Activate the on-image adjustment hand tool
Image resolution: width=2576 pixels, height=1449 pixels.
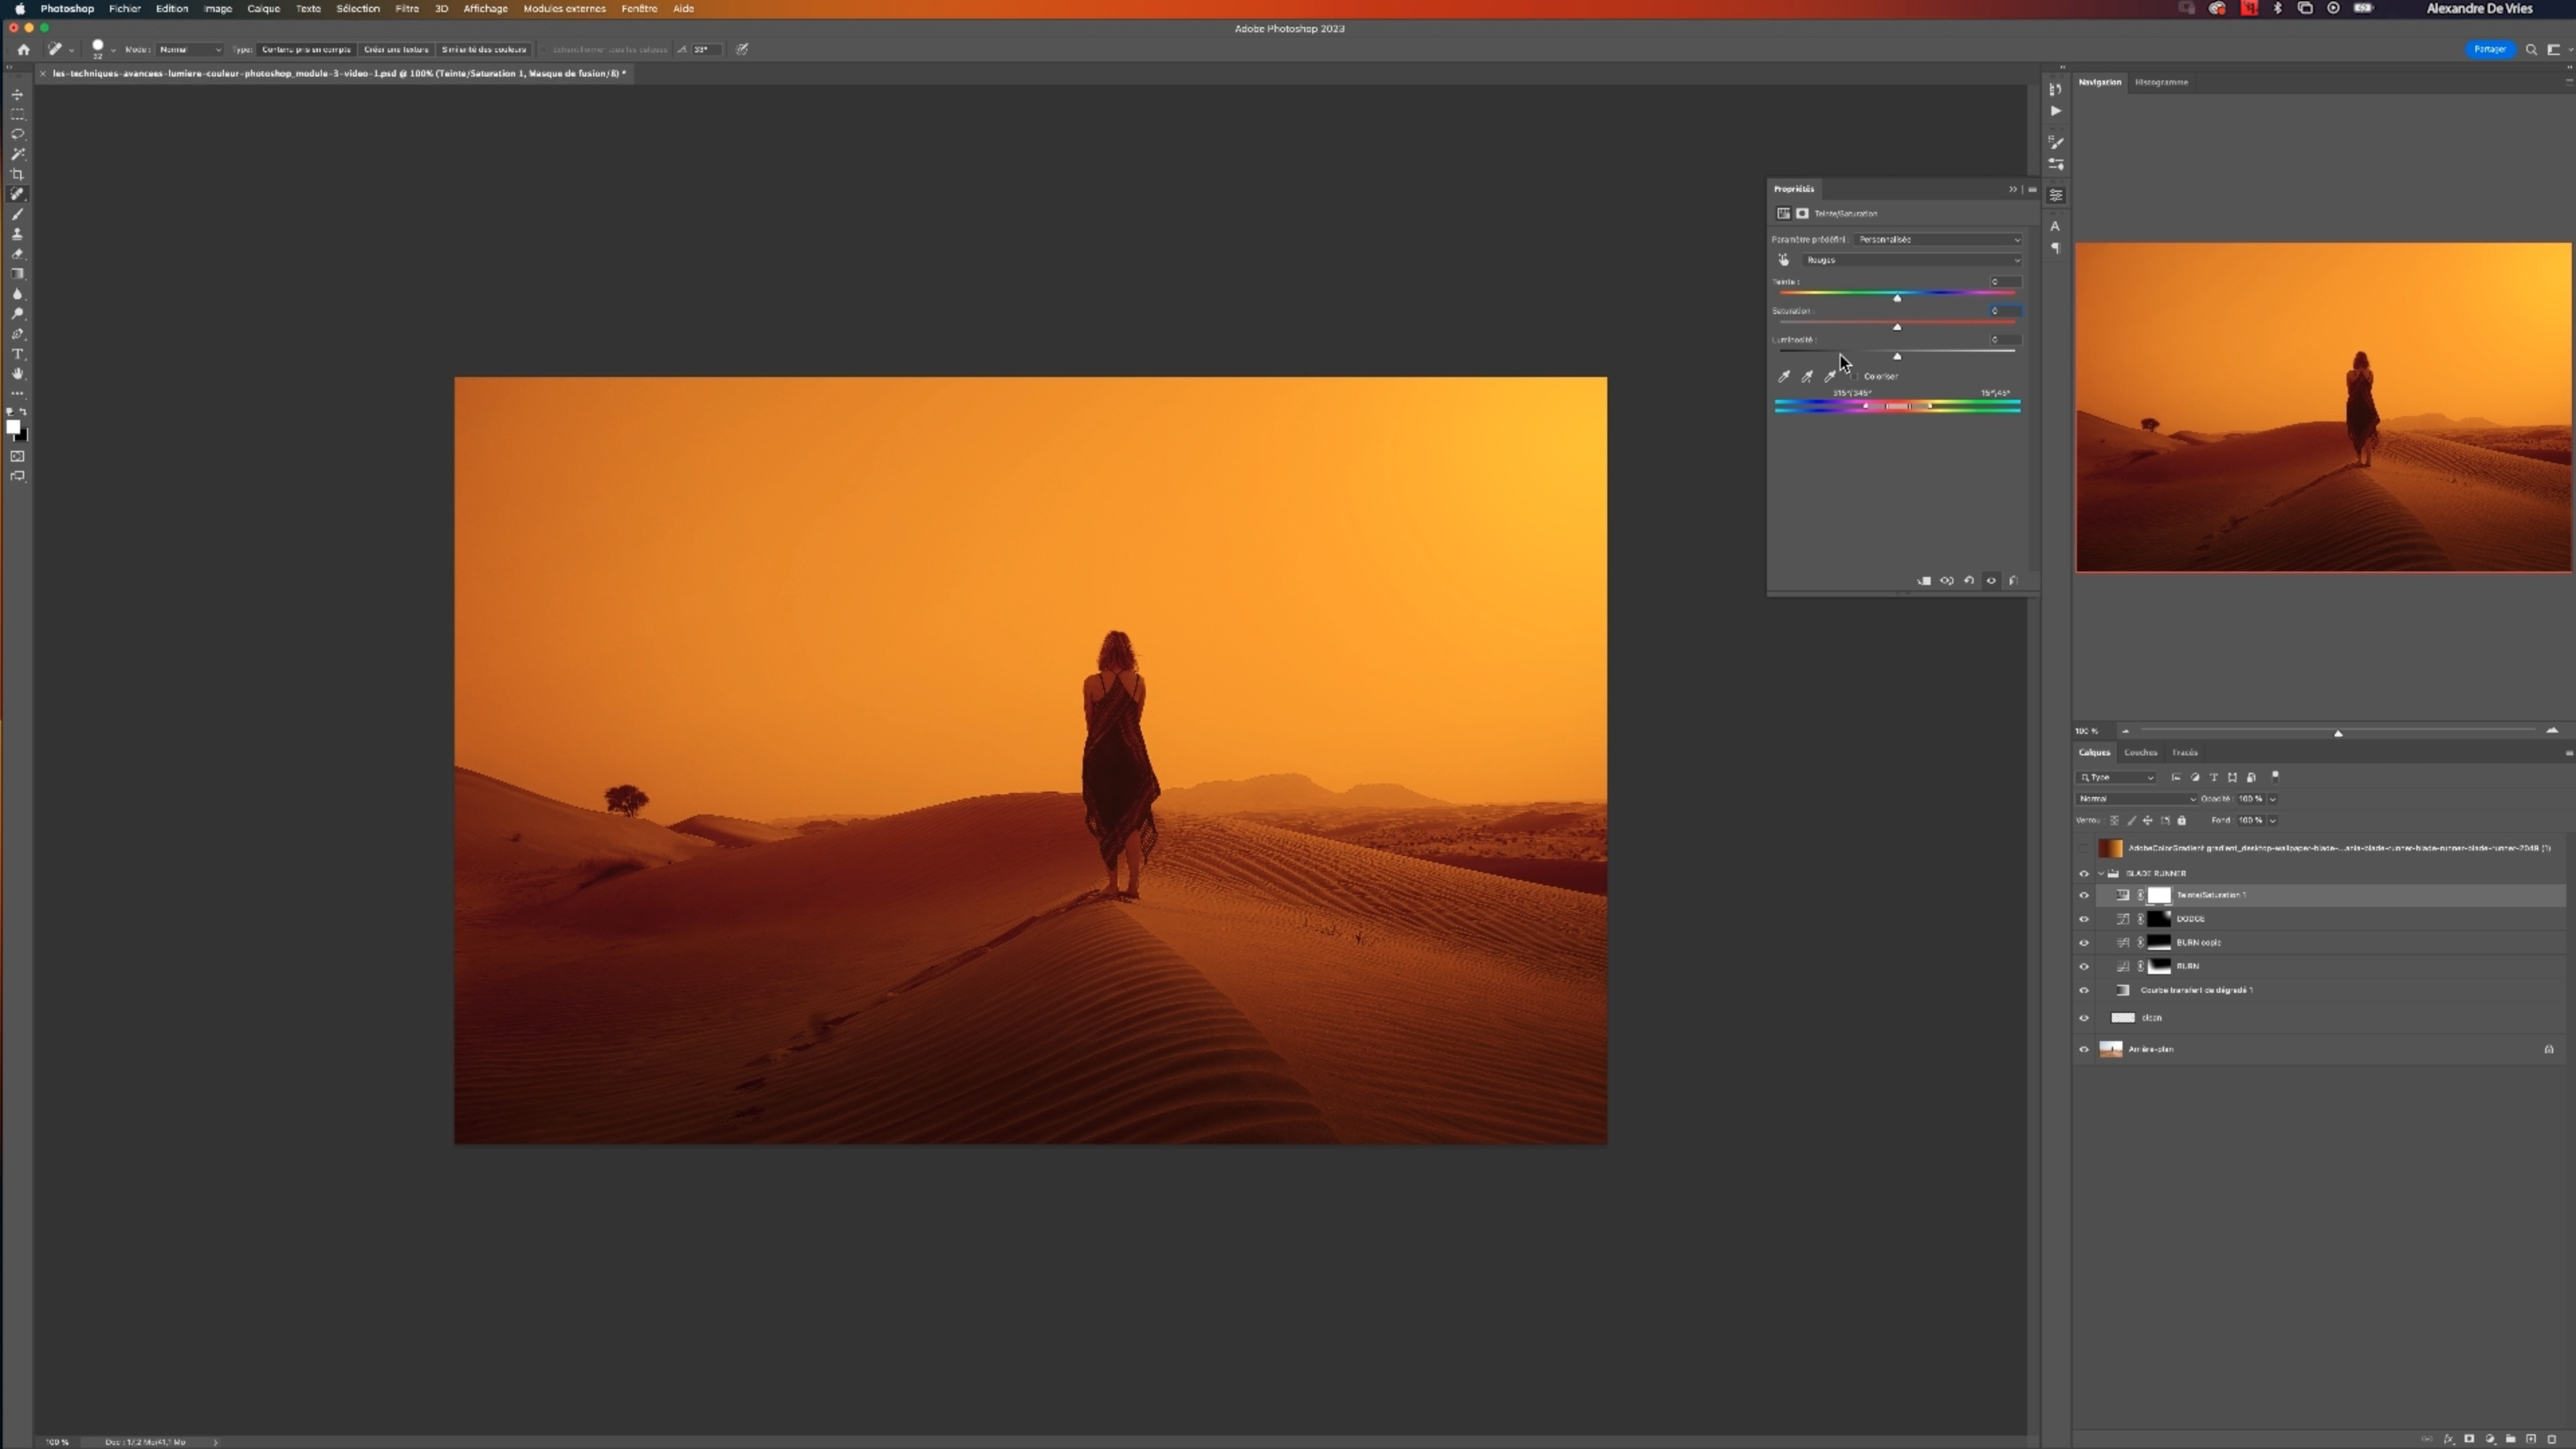[1783, 260]
